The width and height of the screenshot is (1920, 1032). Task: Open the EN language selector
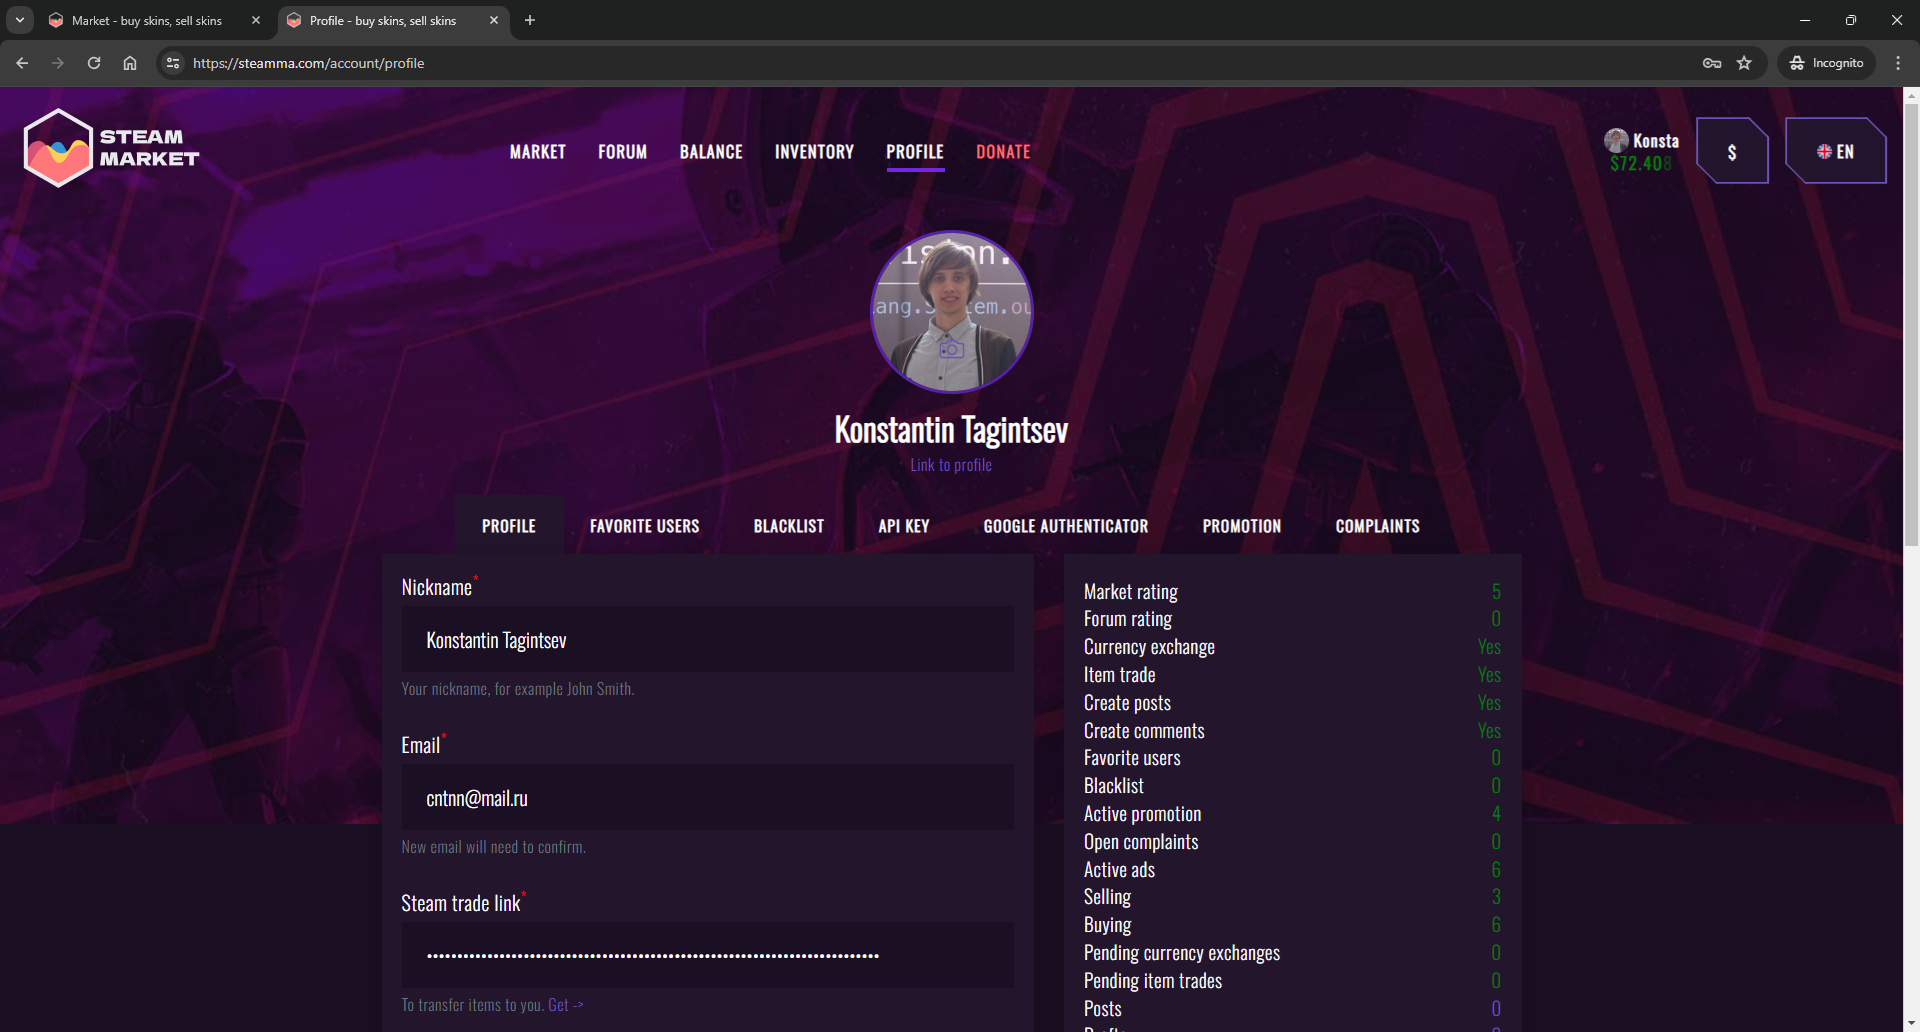tap(1836, 152)
